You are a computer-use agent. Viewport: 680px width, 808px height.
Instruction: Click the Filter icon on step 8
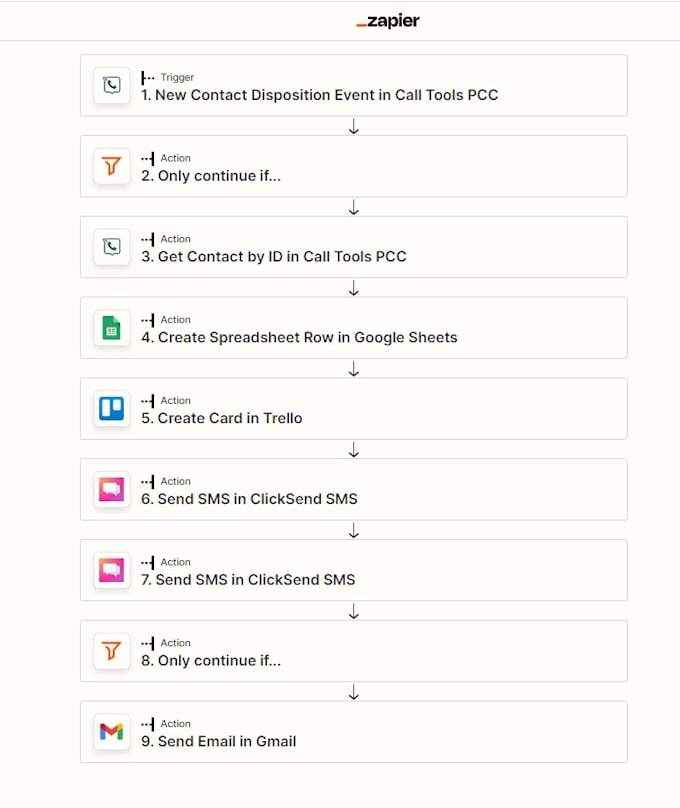click(x=111, y=650)
